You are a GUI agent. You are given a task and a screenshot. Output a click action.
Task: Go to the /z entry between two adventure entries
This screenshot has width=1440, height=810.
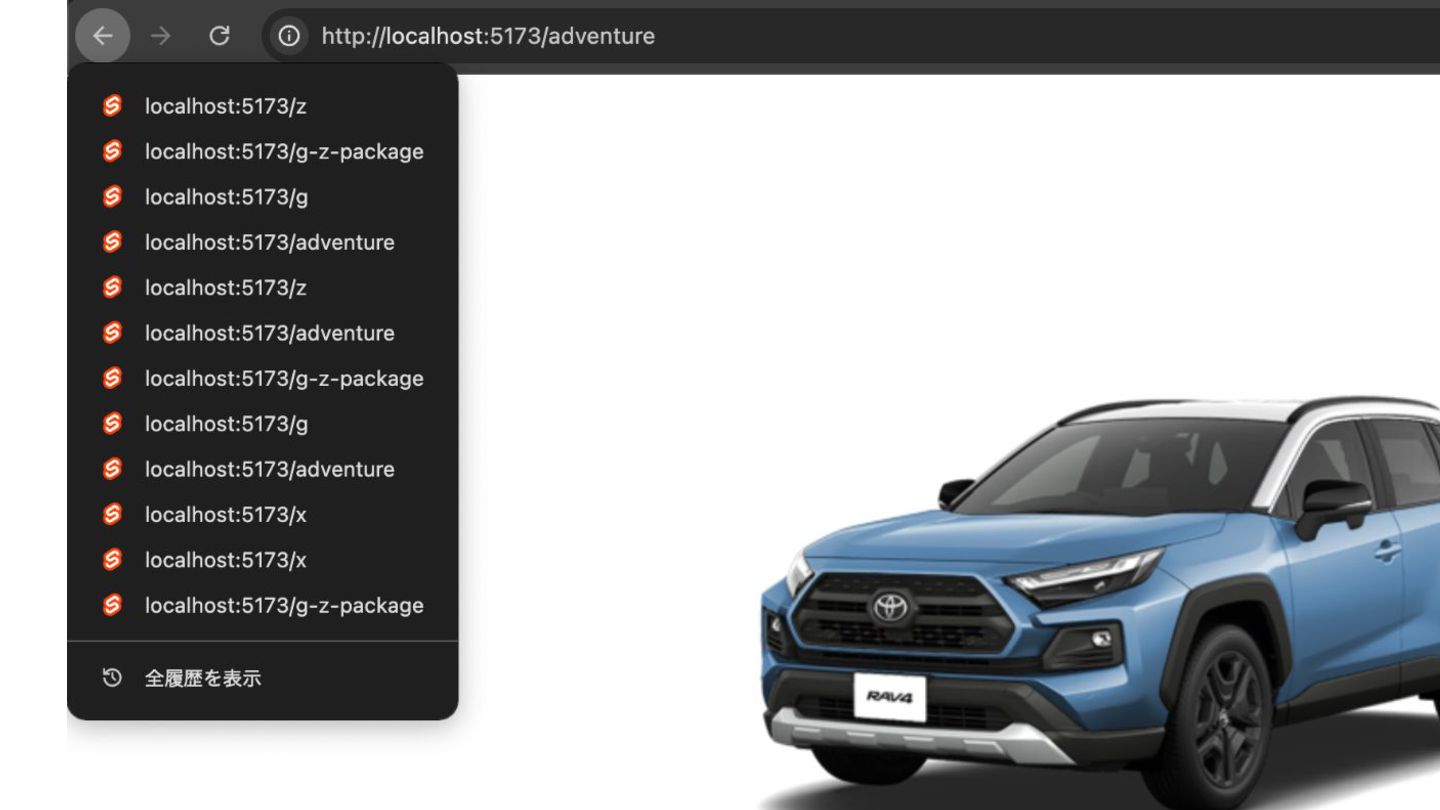tap(262, 287)
